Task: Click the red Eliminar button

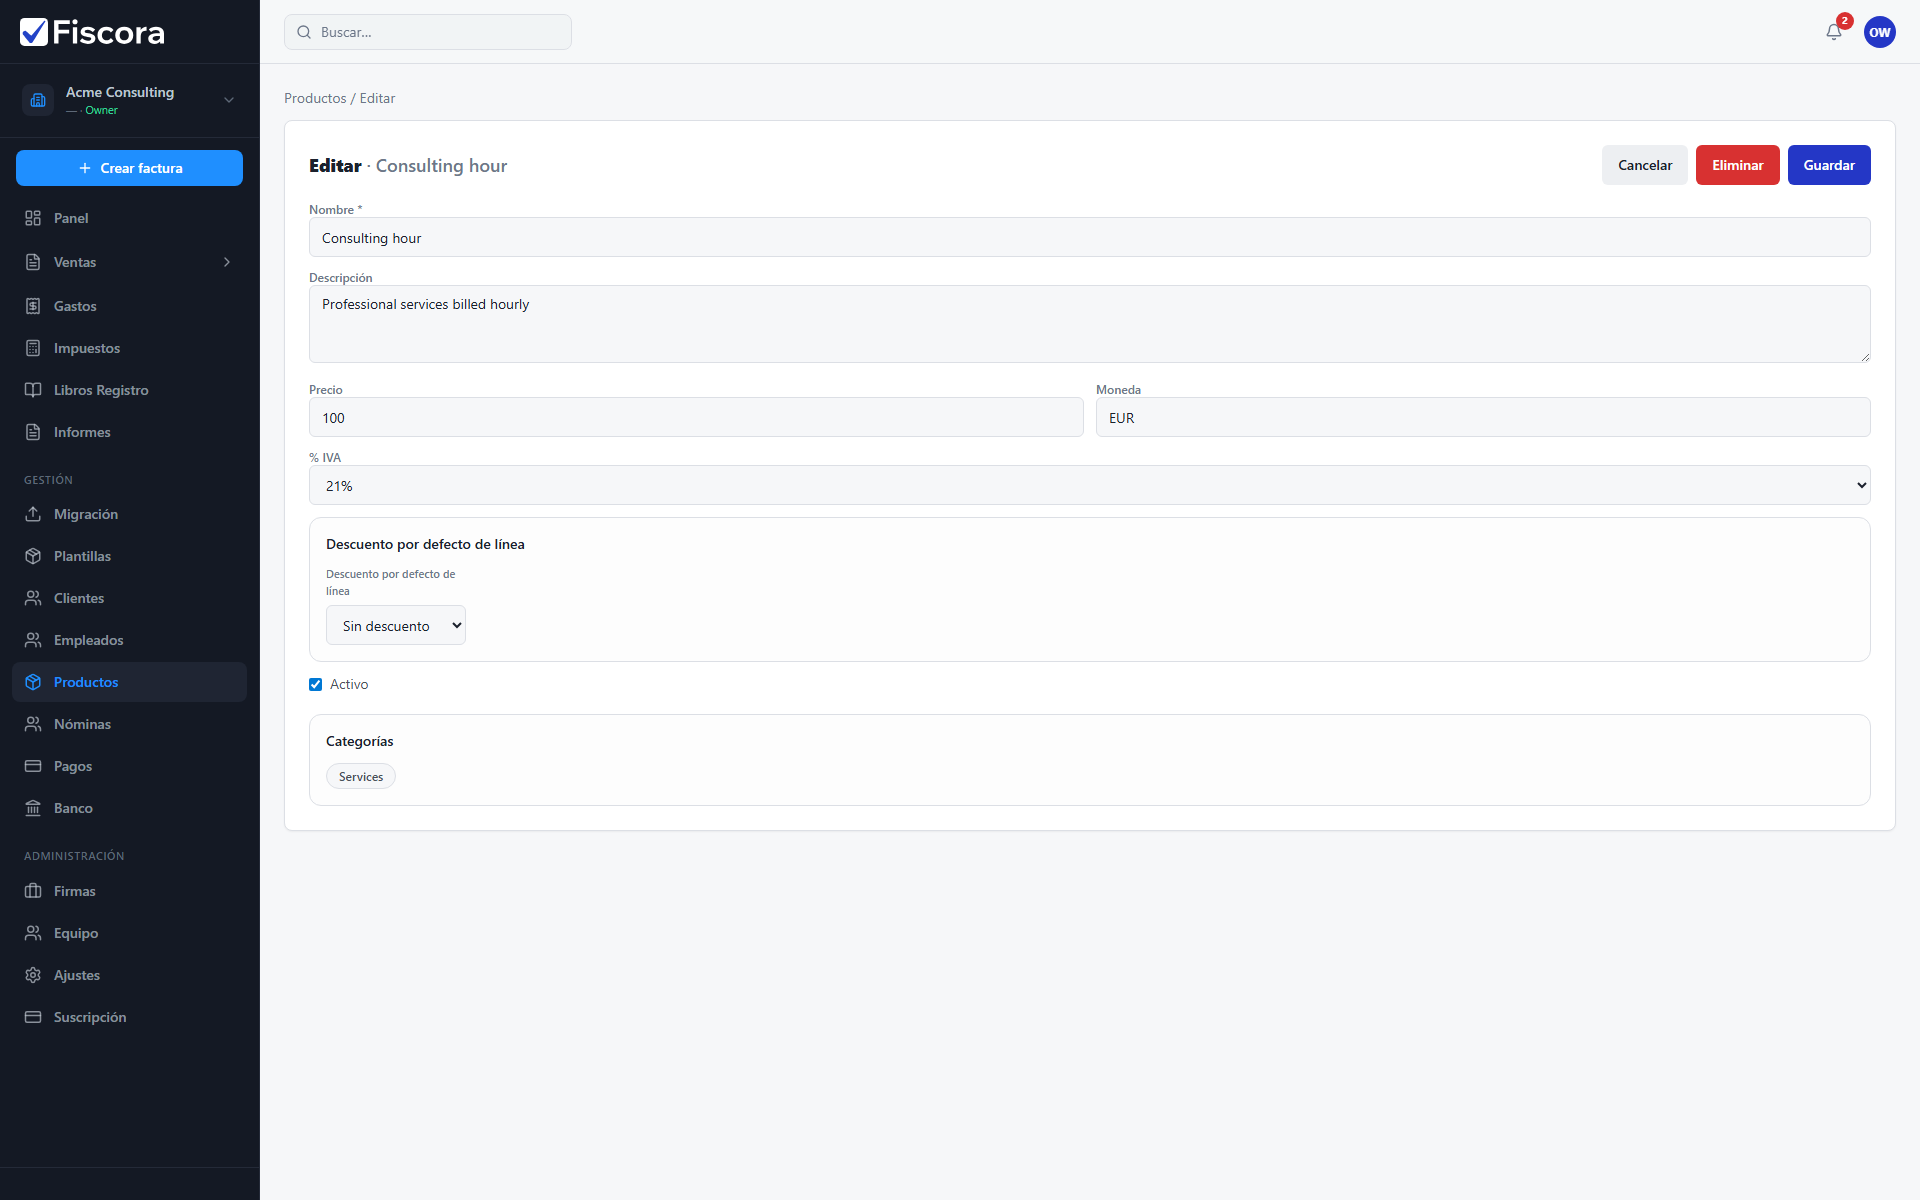Action: point(1737,165)
